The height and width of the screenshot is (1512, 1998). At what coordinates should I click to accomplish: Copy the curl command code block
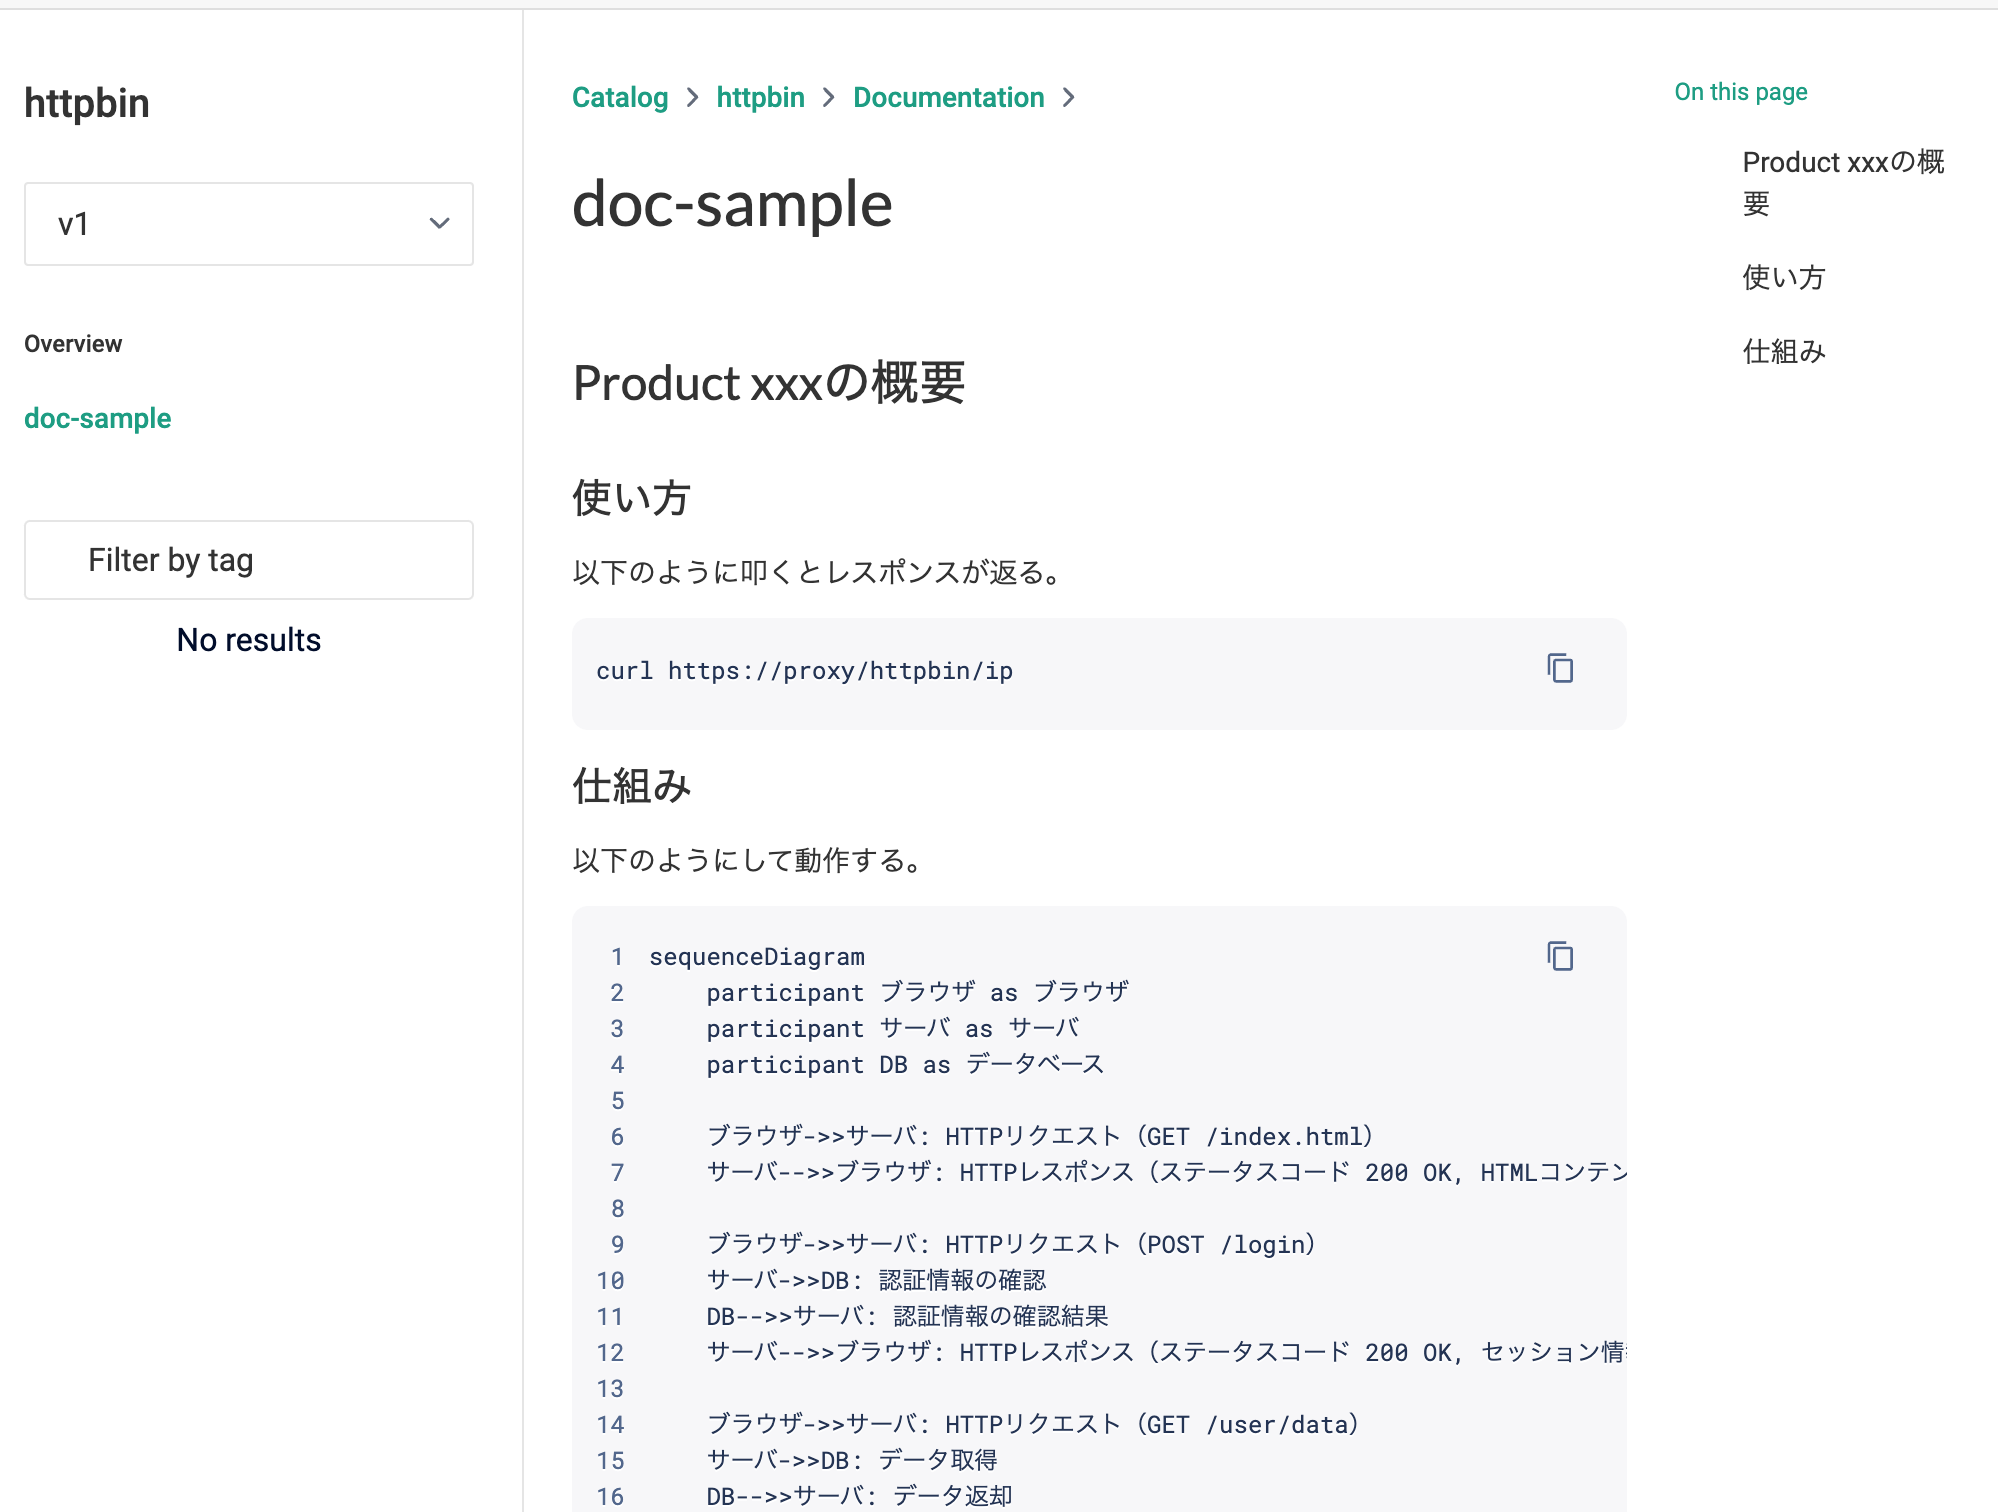1559,668
